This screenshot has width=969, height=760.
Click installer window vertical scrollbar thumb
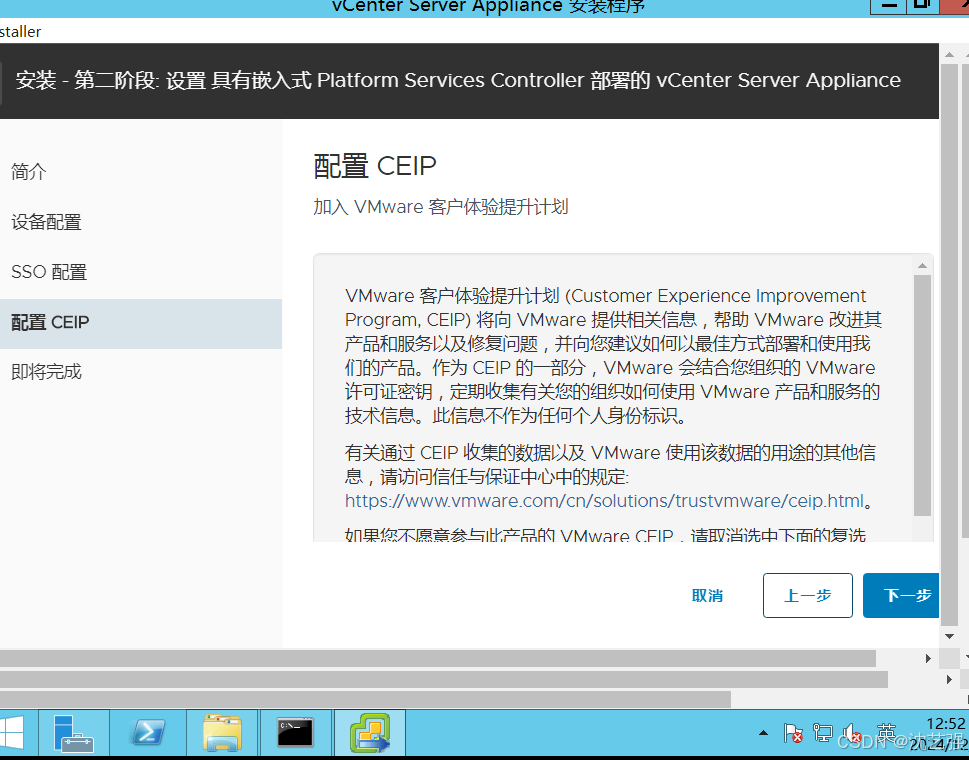tap(949, 343)
